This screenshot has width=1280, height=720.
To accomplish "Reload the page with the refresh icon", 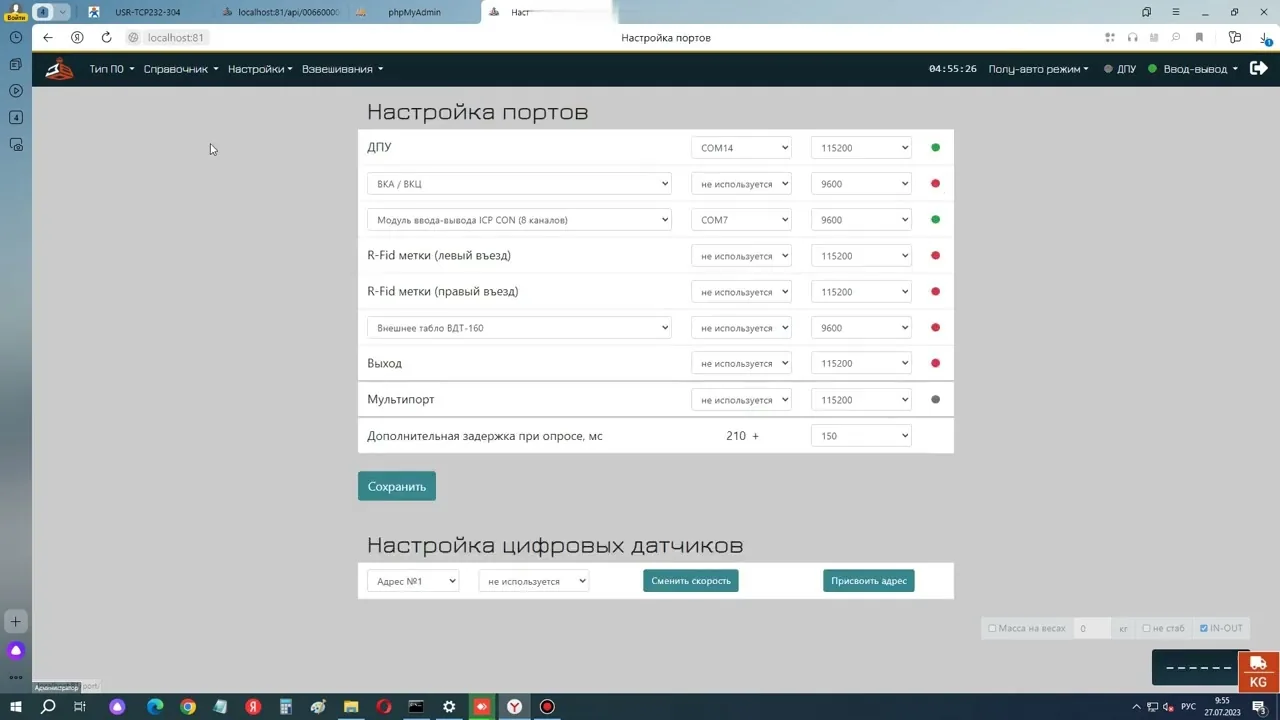I will coord(106,38).
